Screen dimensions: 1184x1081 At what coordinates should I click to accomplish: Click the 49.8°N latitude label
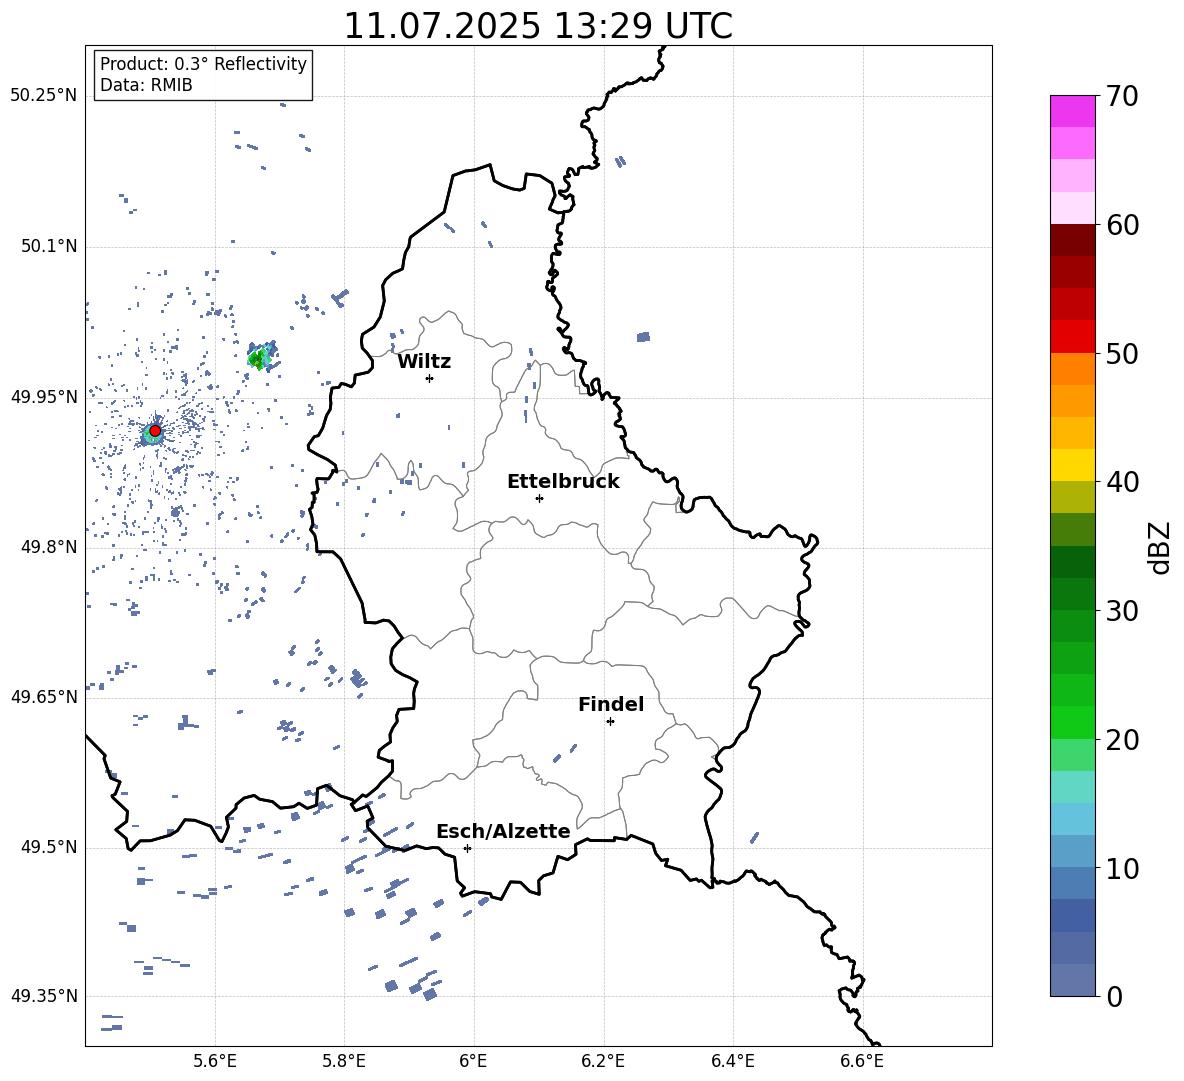coord(49,547)
